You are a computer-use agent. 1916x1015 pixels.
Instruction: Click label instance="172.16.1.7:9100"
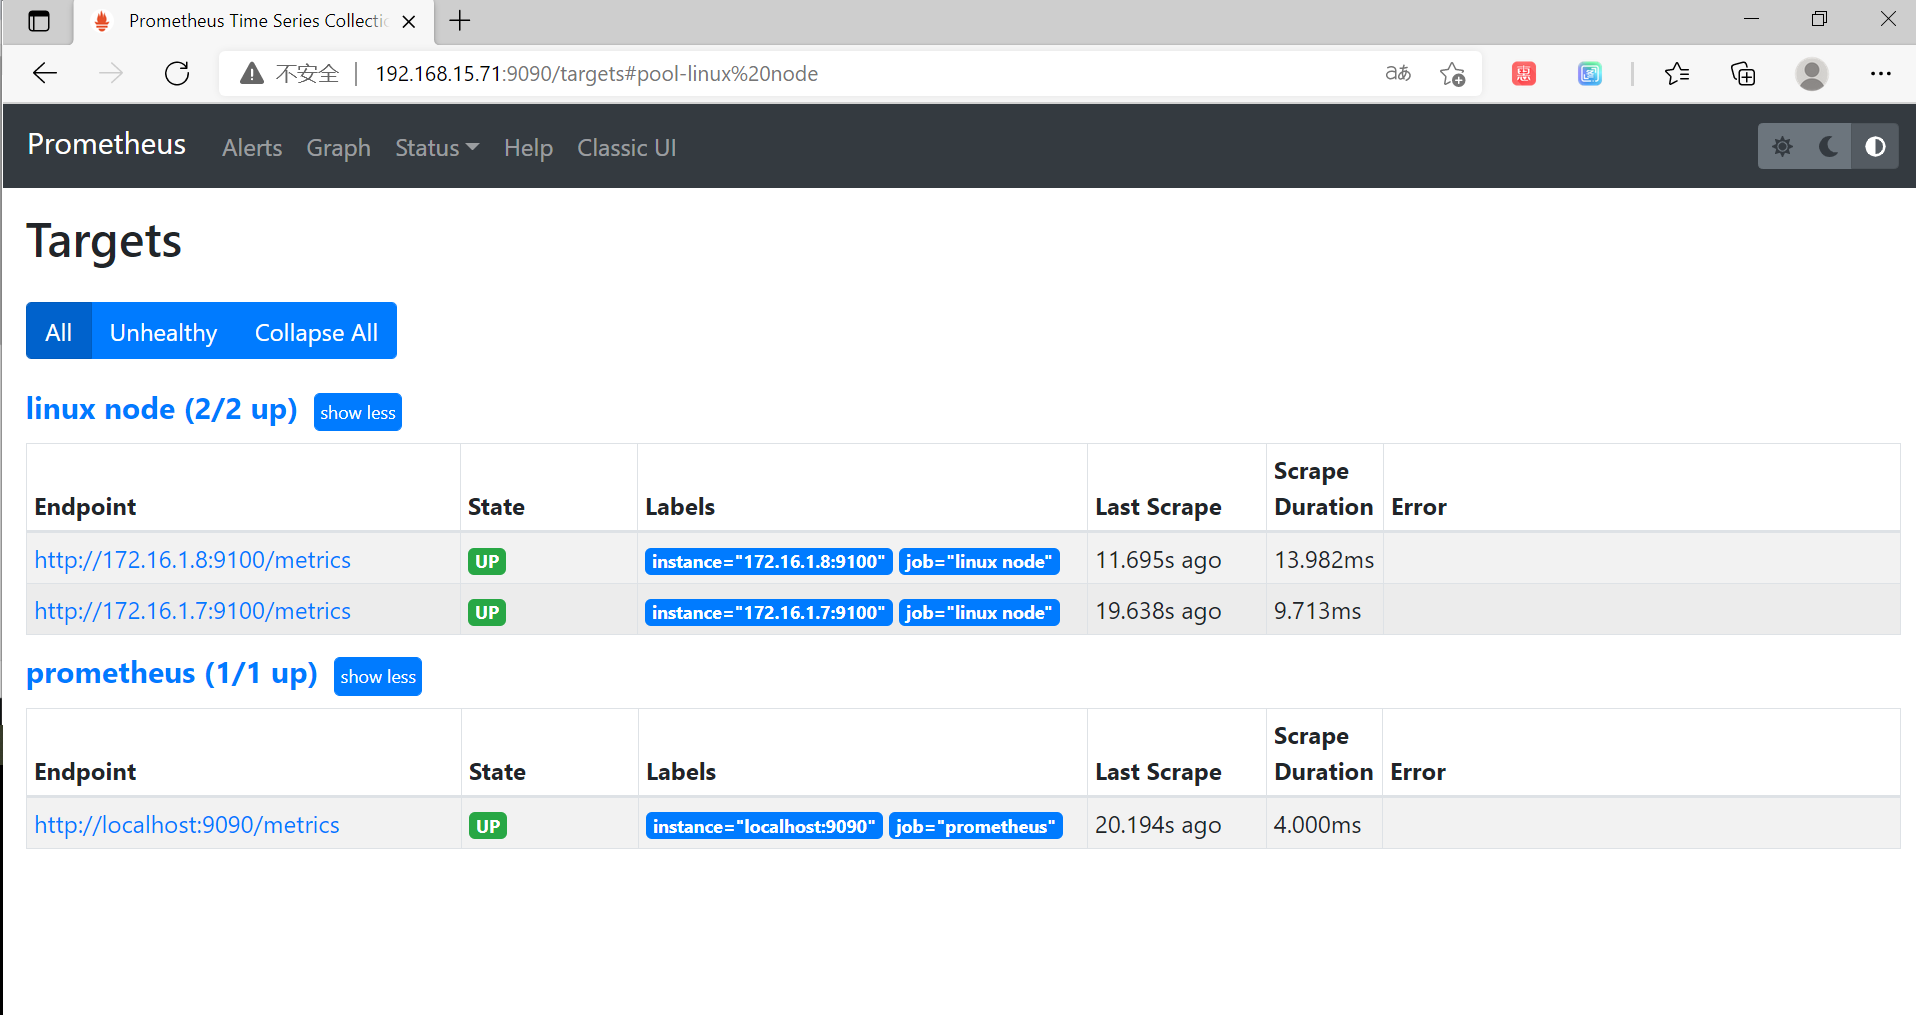(768, 612)
